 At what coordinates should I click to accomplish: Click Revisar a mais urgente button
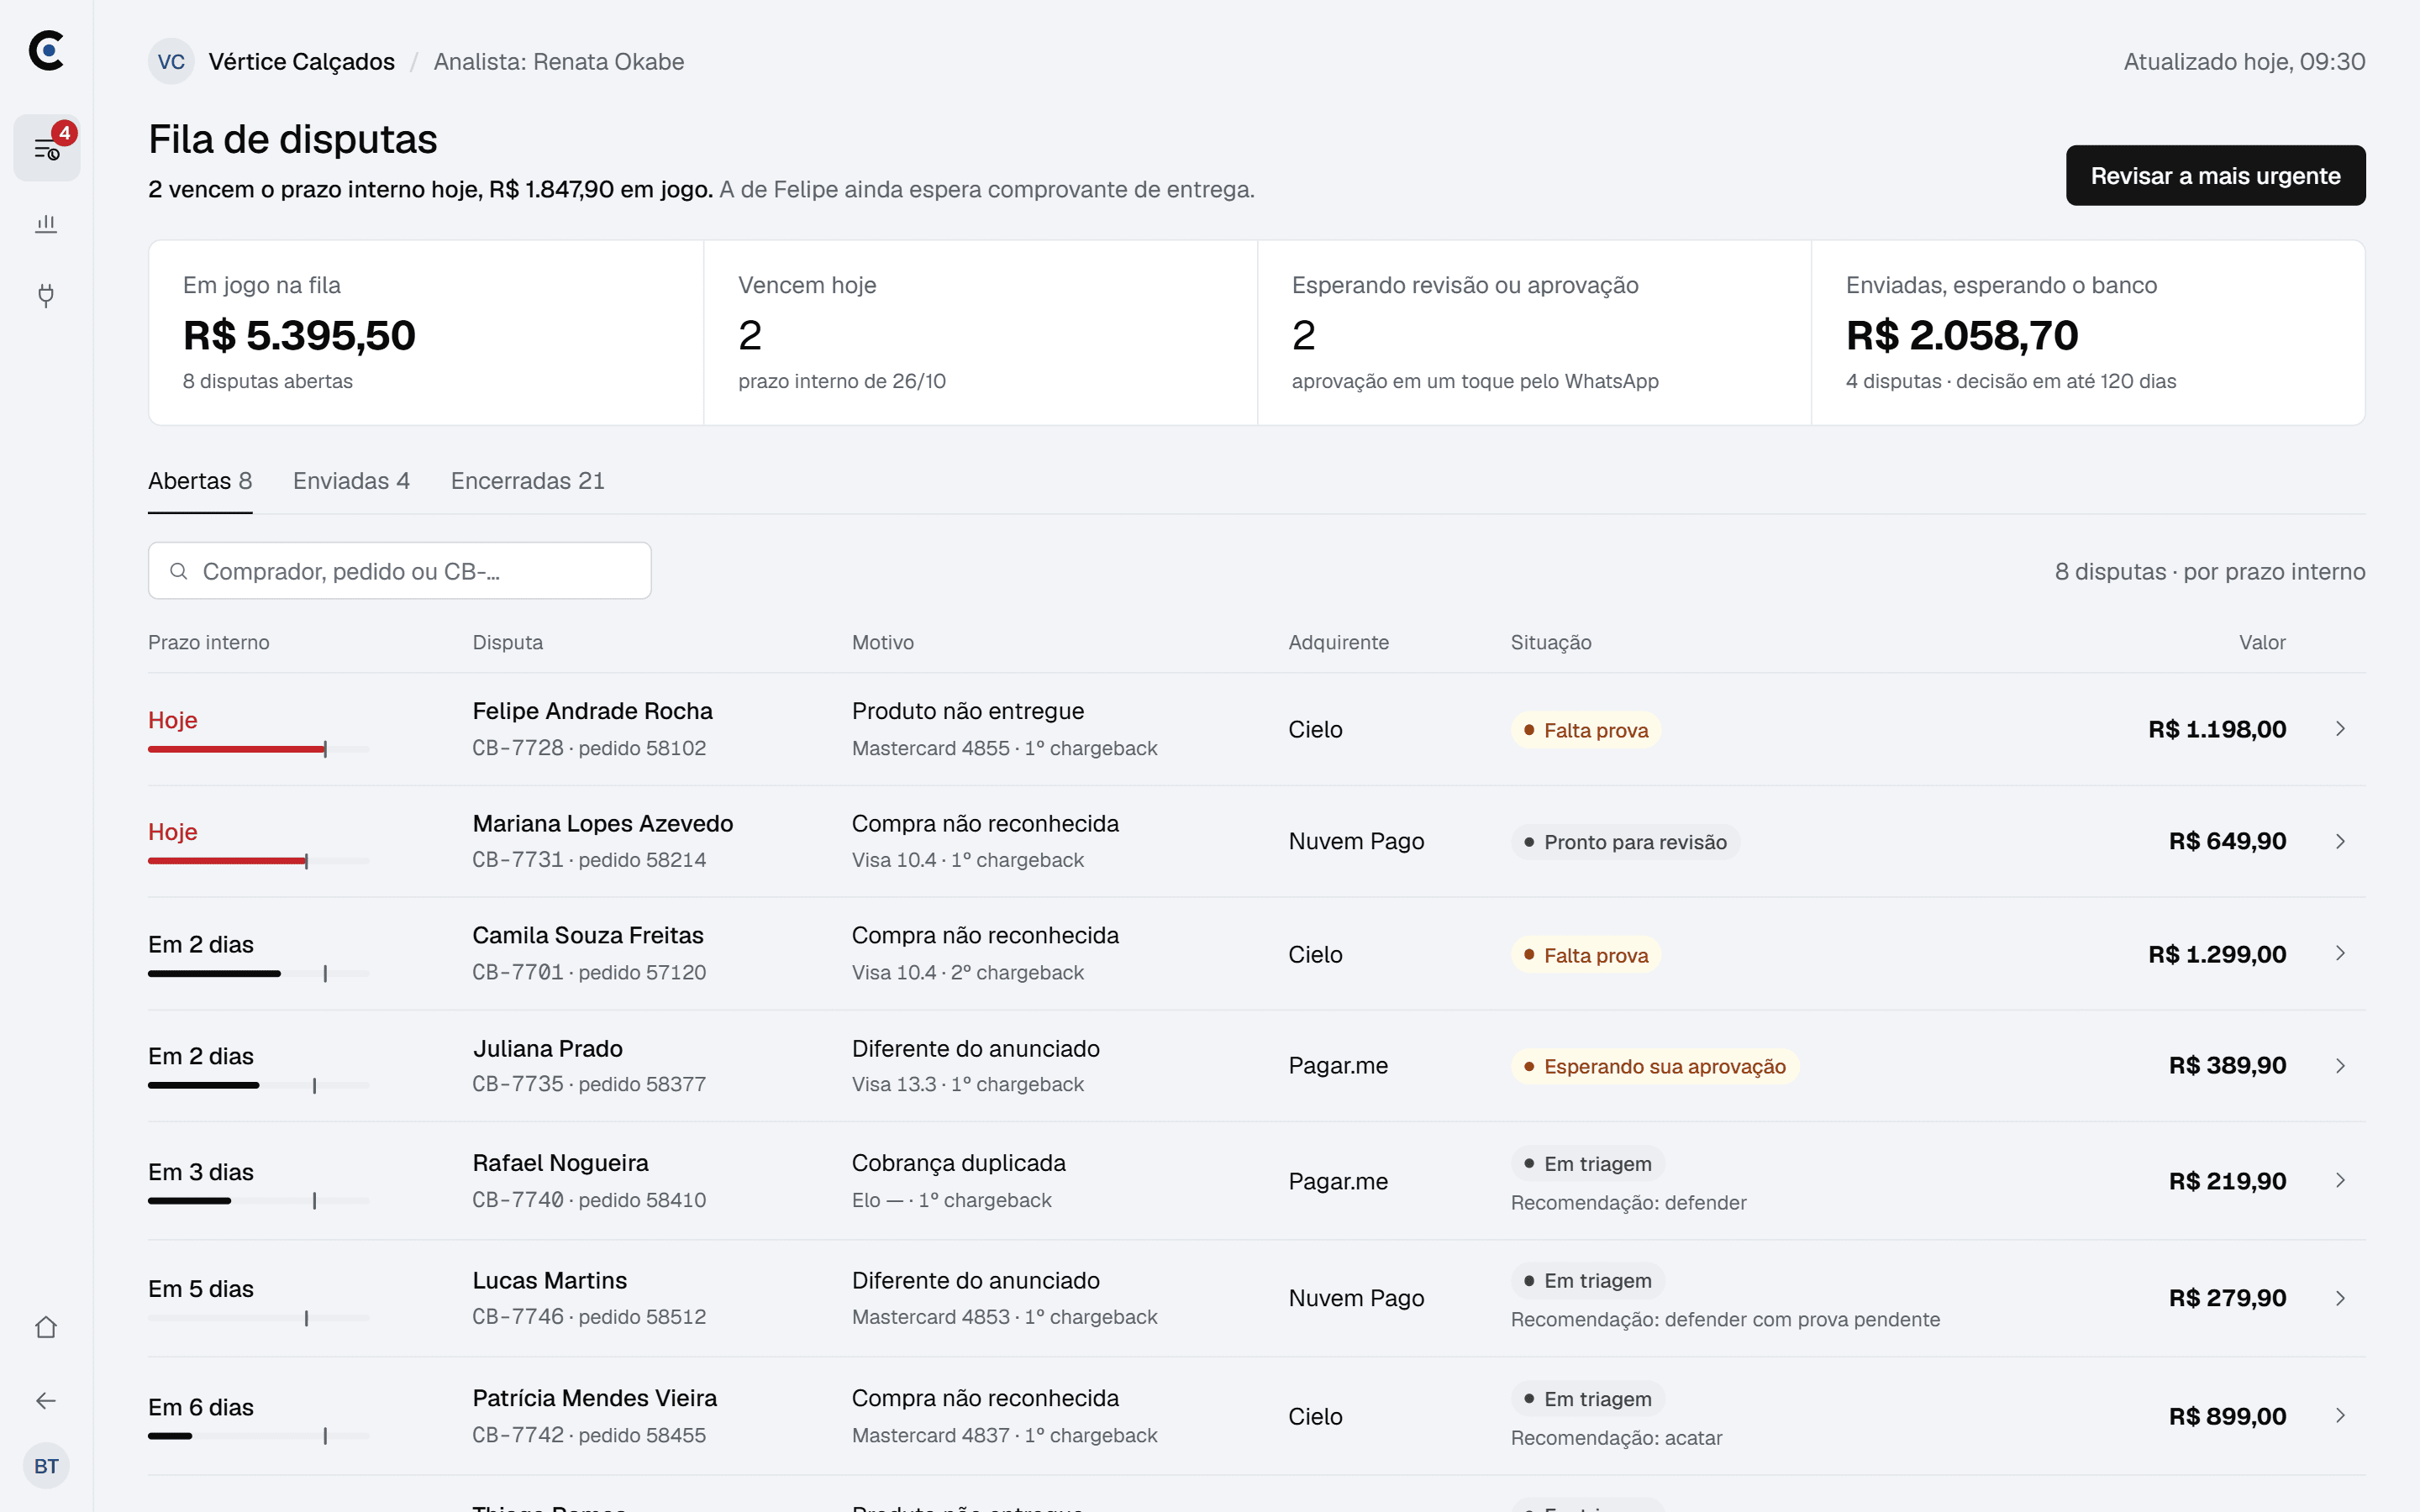(2215, 176)
